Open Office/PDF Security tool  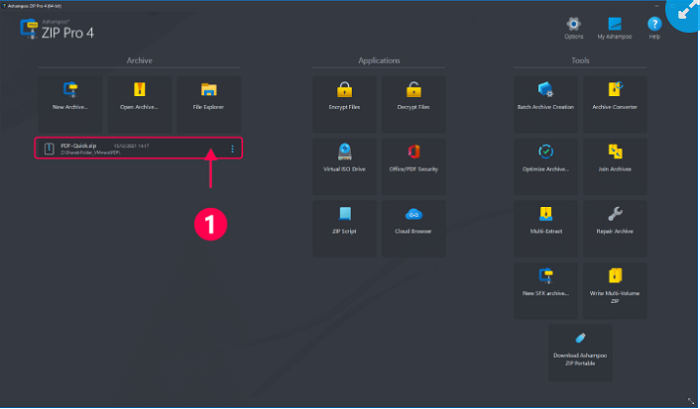coord(413,166)
